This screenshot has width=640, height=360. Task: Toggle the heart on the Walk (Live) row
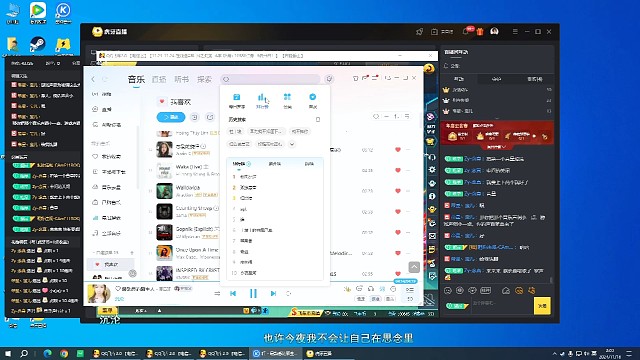tap(398, 170)
